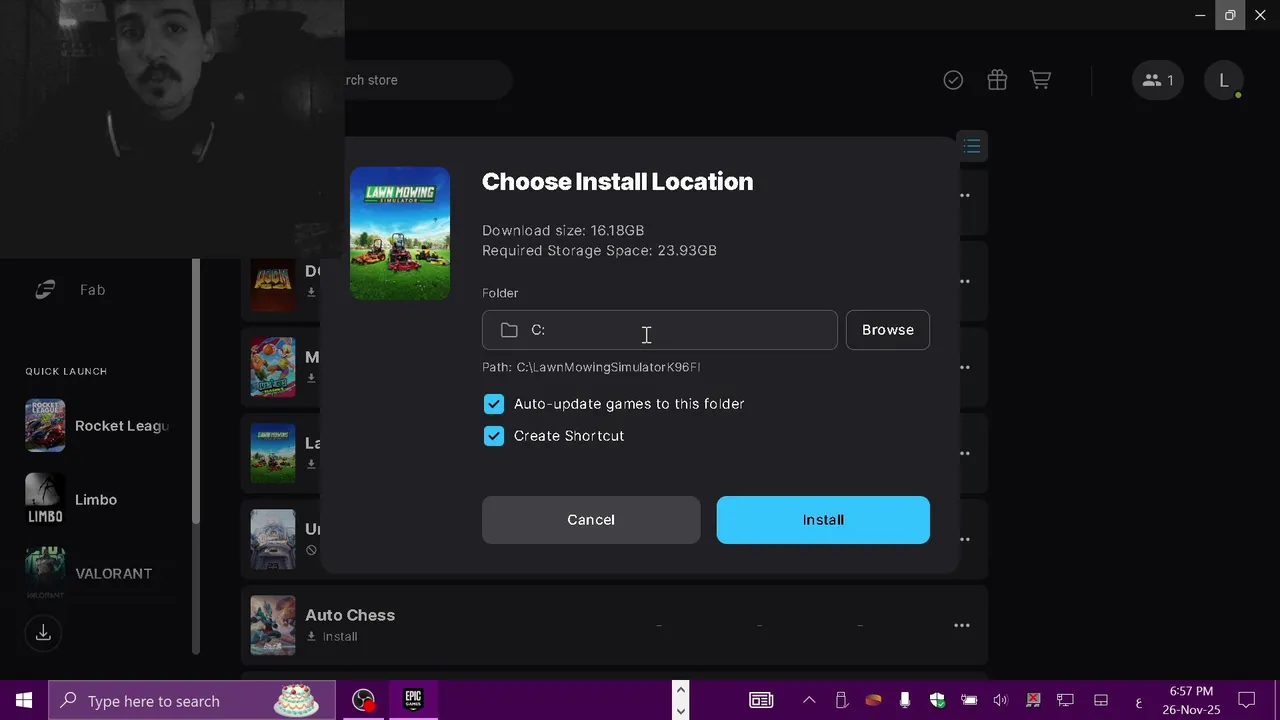Open the Epic Games taskbar icon
Image resolution: width=1280 pixels, height=720 pixels.
413,701
